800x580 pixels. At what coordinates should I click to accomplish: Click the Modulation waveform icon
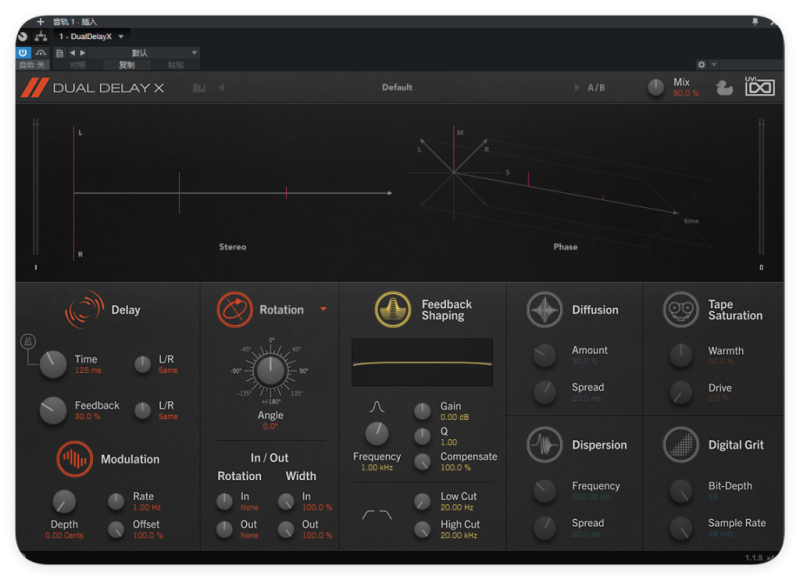point(74,459)
